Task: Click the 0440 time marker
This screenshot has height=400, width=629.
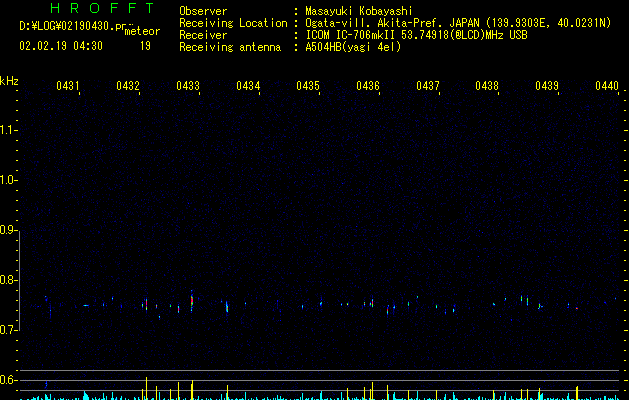Action: tap(607, 86)
